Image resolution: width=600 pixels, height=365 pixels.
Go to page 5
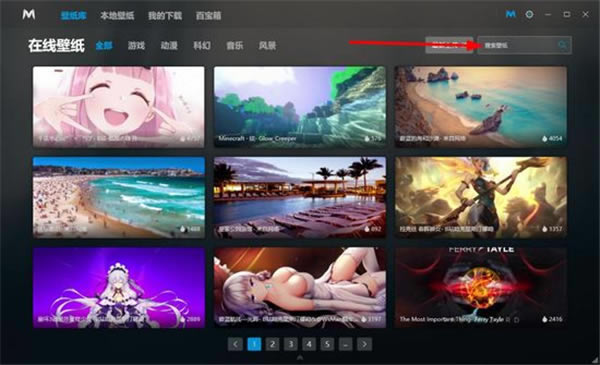[x=327, y=344]
